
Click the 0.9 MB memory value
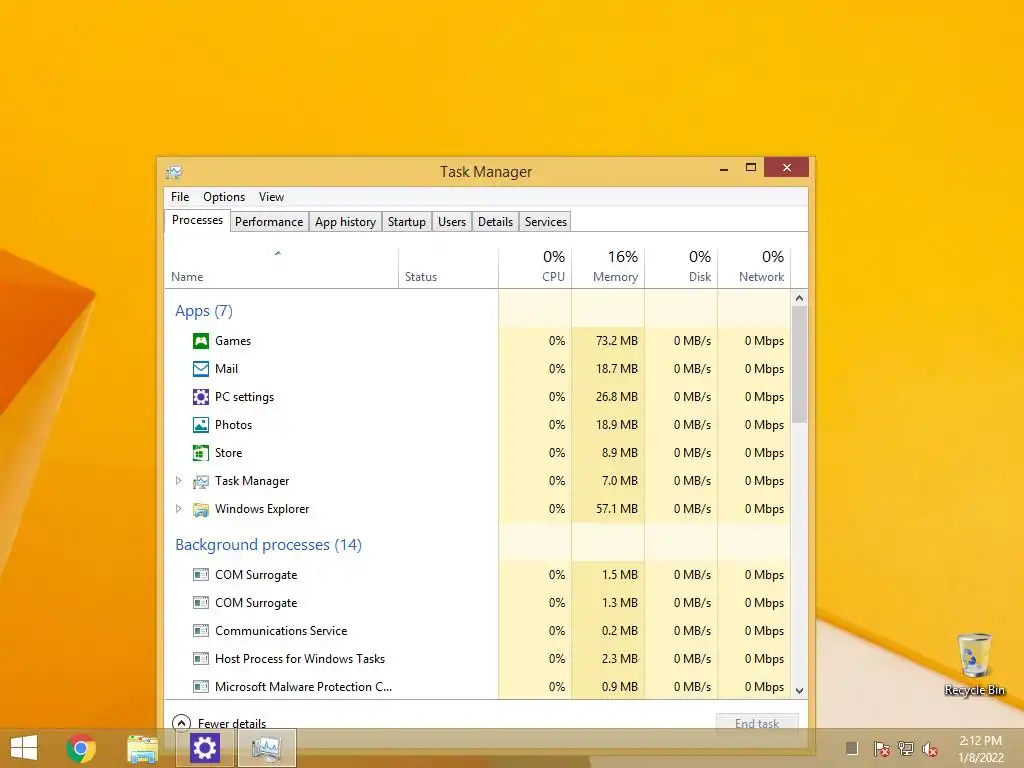point(620,687)
